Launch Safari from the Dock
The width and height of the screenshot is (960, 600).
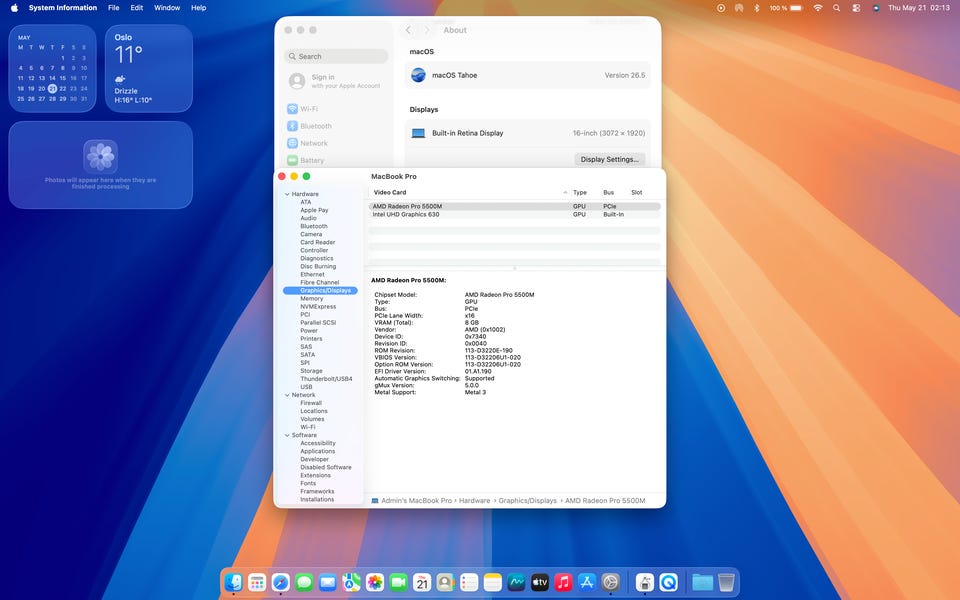click(x=280, y=582)
